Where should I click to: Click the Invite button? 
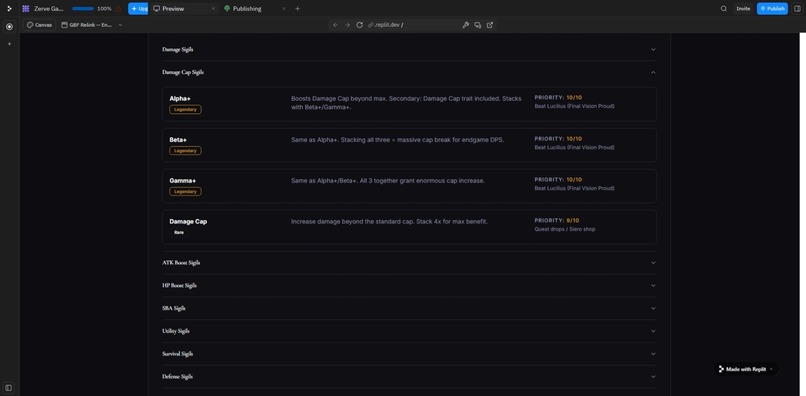coord(743,9)
